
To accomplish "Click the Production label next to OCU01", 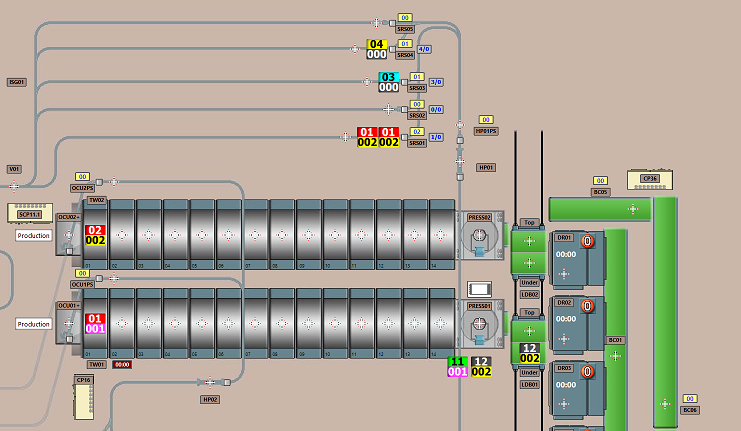I will tap(33, 324).
